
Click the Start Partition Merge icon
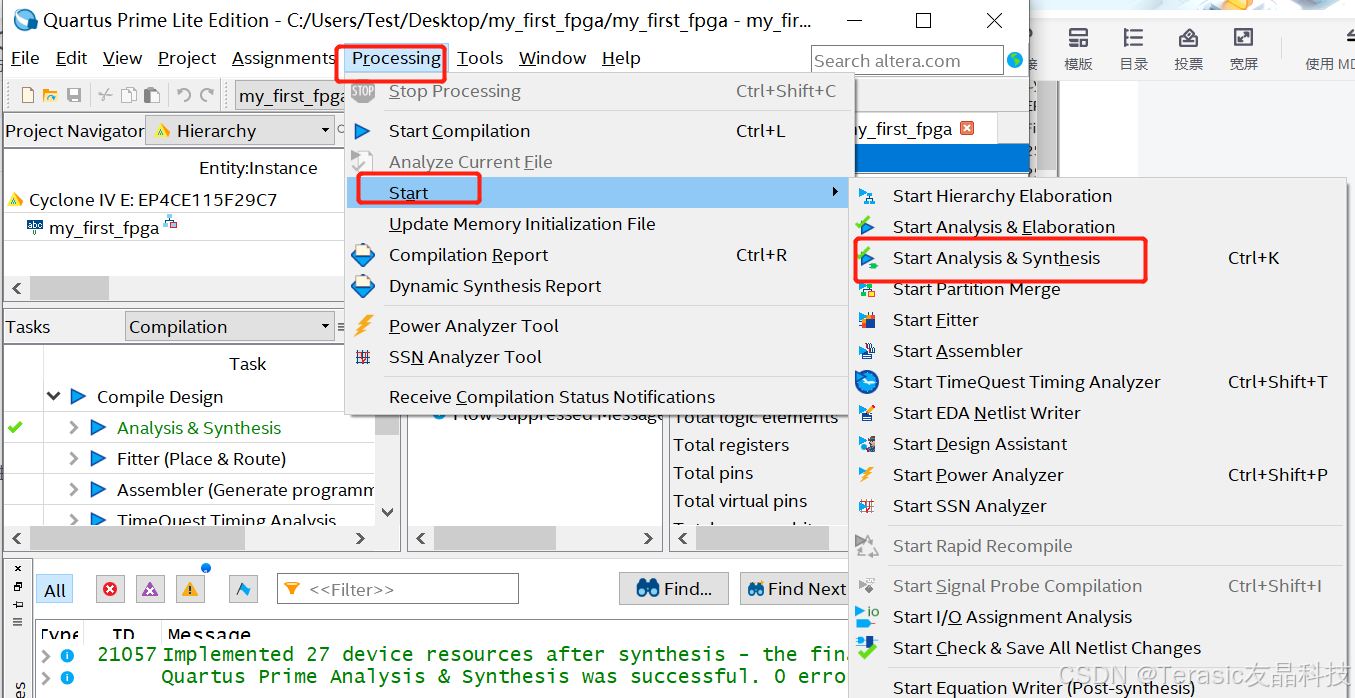[867, 289]
